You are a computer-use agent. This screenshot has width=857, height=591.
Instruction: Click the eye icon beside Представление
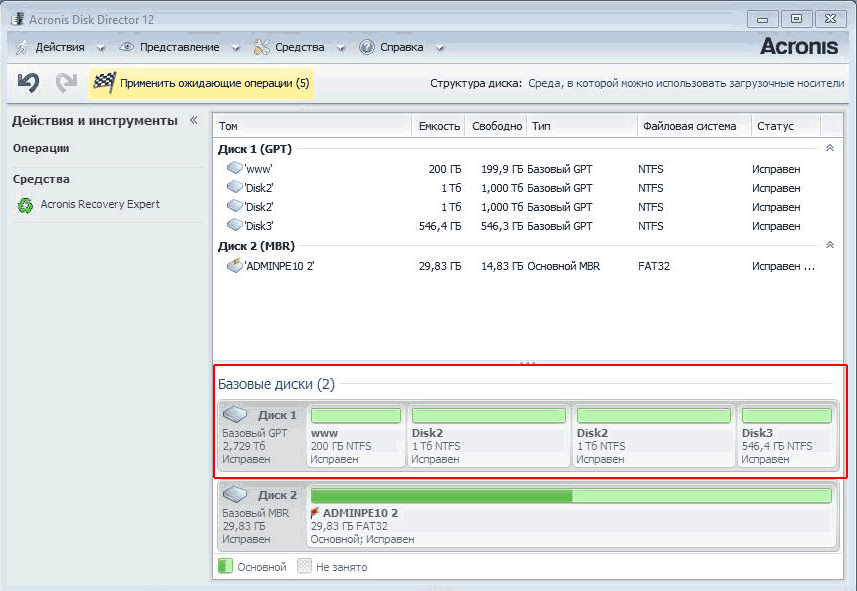pos(126,47)
